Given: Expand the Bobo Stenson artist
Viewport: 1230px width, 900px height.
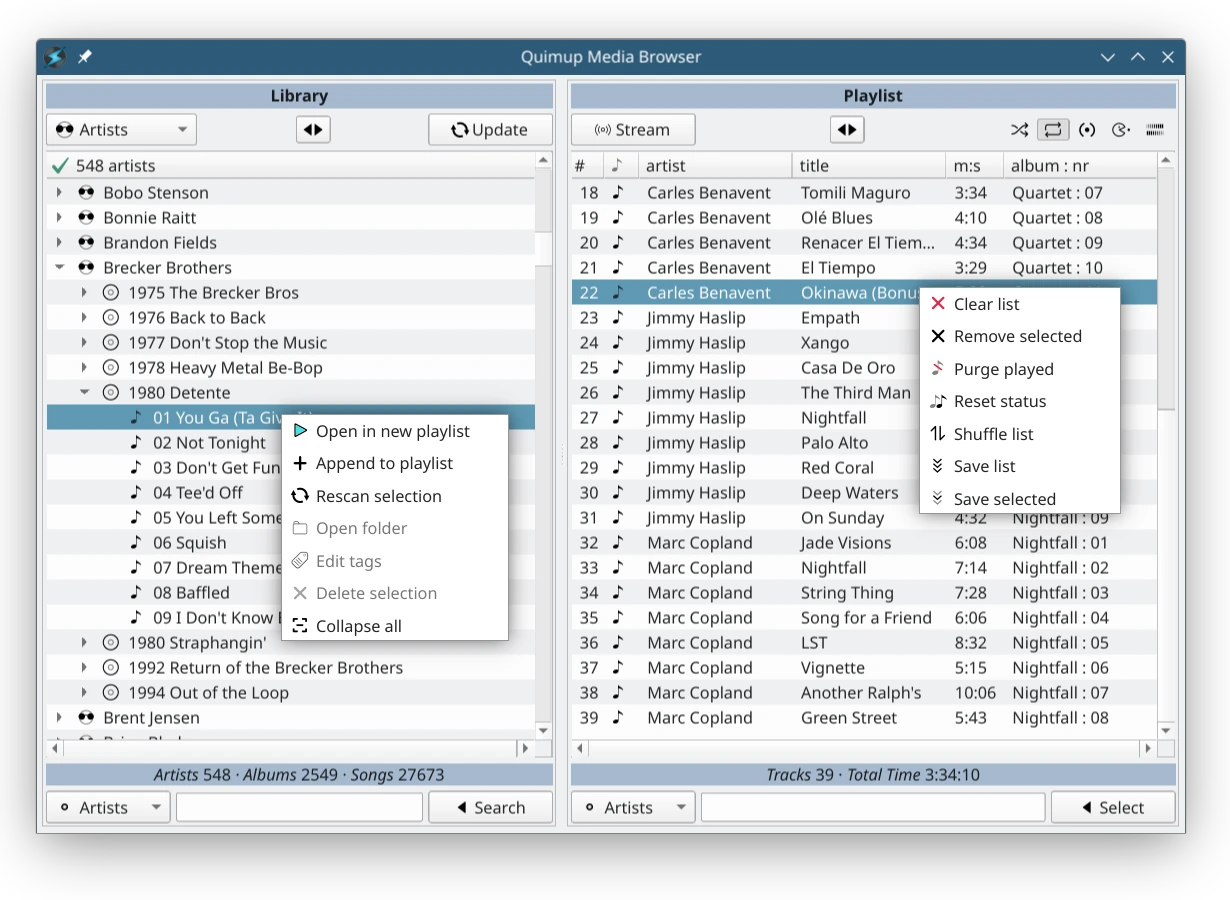Looking at the screenshot, I should click(x=60, y=193).
